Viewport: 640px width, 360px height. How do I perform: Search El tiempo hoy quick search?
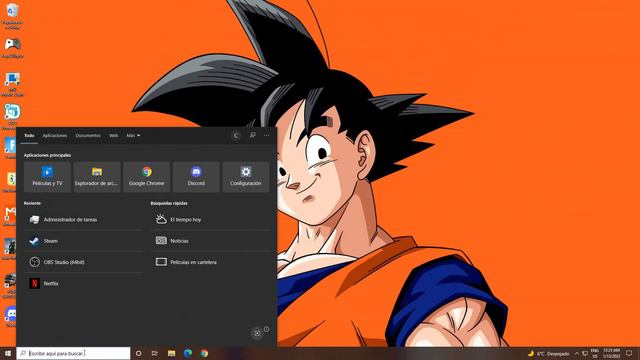pyautogui.click(x=211, y=220)
